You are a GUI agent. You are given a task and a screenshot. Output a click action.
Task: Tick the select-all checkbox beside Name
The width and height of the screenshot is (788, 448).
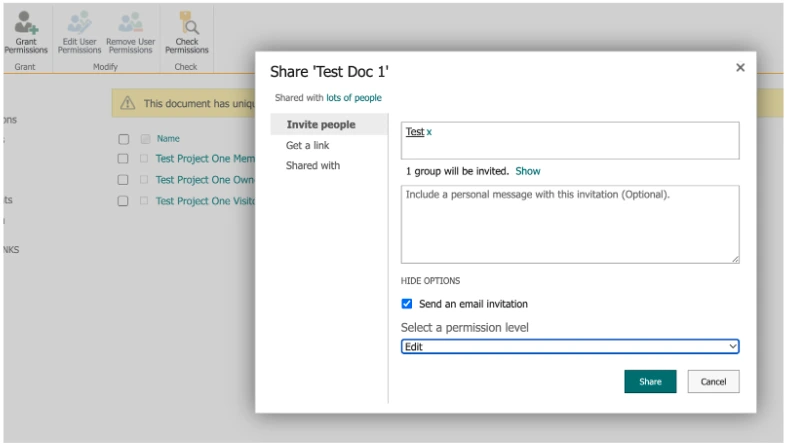click(123, 139)
